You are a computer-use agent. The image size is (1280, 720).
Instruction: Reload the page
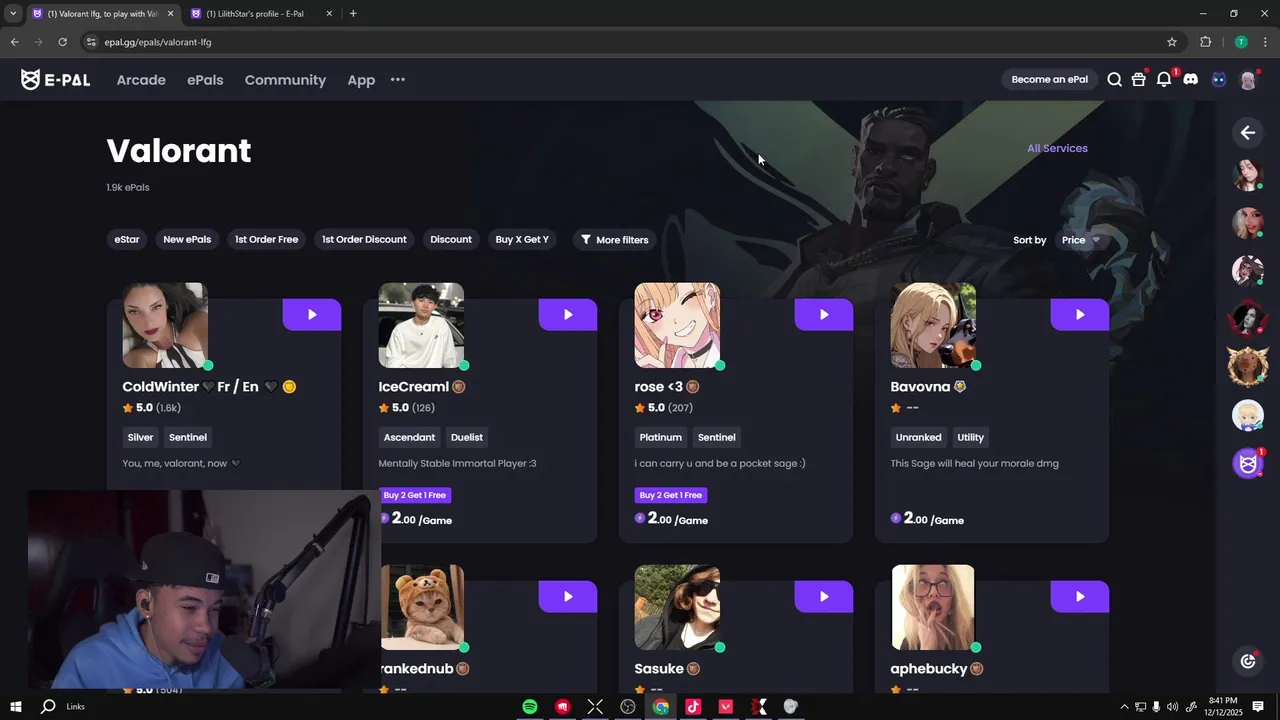click(62, 42)
